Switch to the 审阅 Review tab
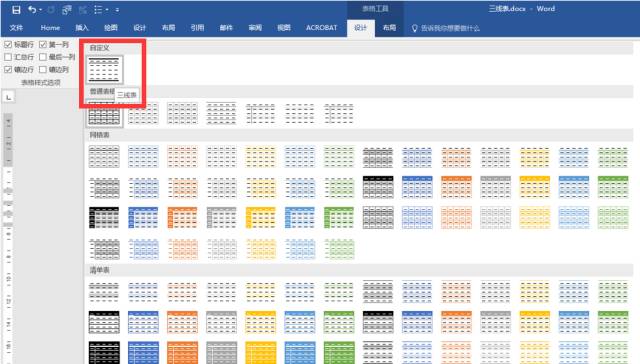Viewport: 640px width, 364px height. pos(255,28)
